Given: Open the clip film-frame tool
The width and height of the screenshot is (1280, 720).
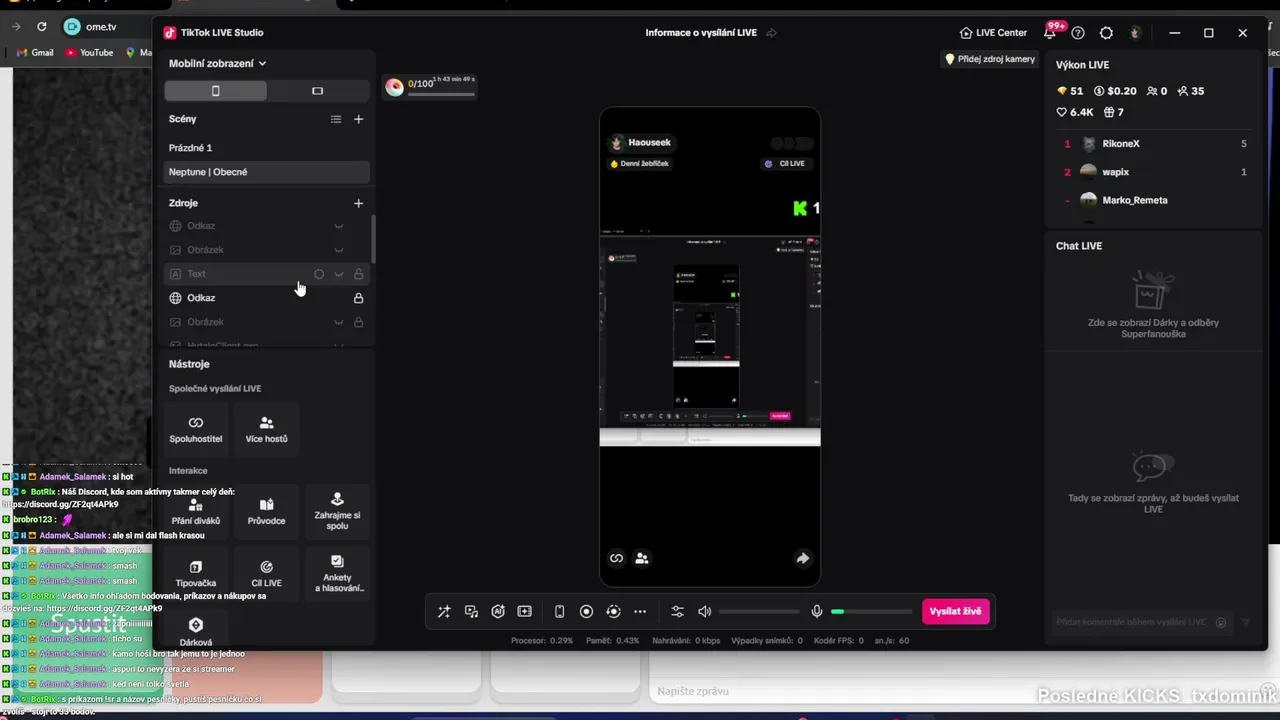Looking at the screenshot, I should click(x=524, y=612).
